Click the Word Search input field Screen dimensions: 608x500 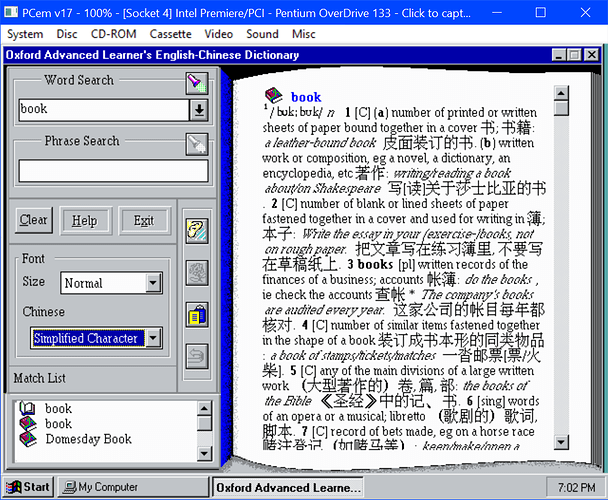click(104, 110)
